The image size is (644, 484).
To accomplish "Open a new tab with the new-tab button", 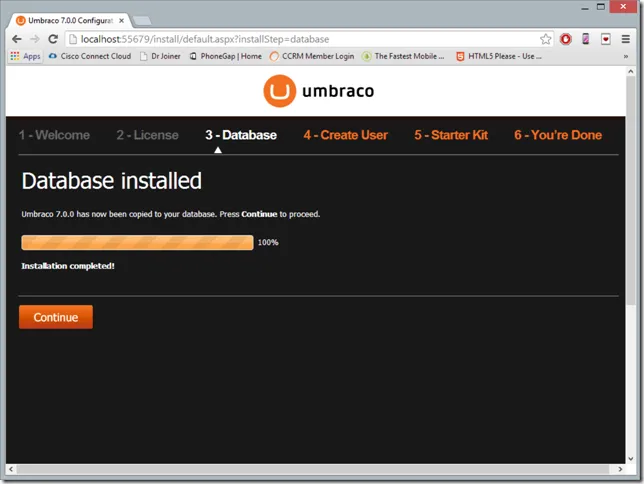I will 142,21.
